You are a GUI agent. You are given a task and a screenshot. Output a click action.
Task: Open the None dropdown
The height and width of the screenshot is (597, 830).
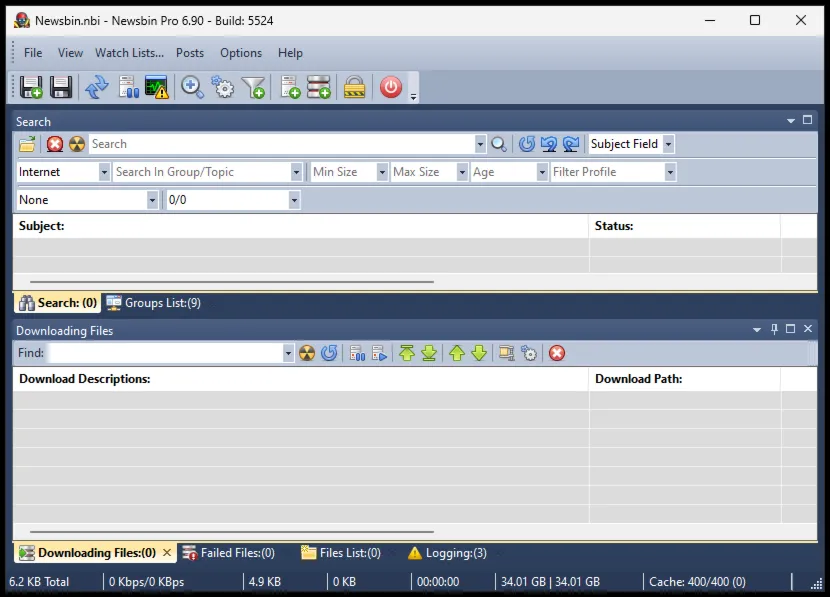tap(152, 200)
